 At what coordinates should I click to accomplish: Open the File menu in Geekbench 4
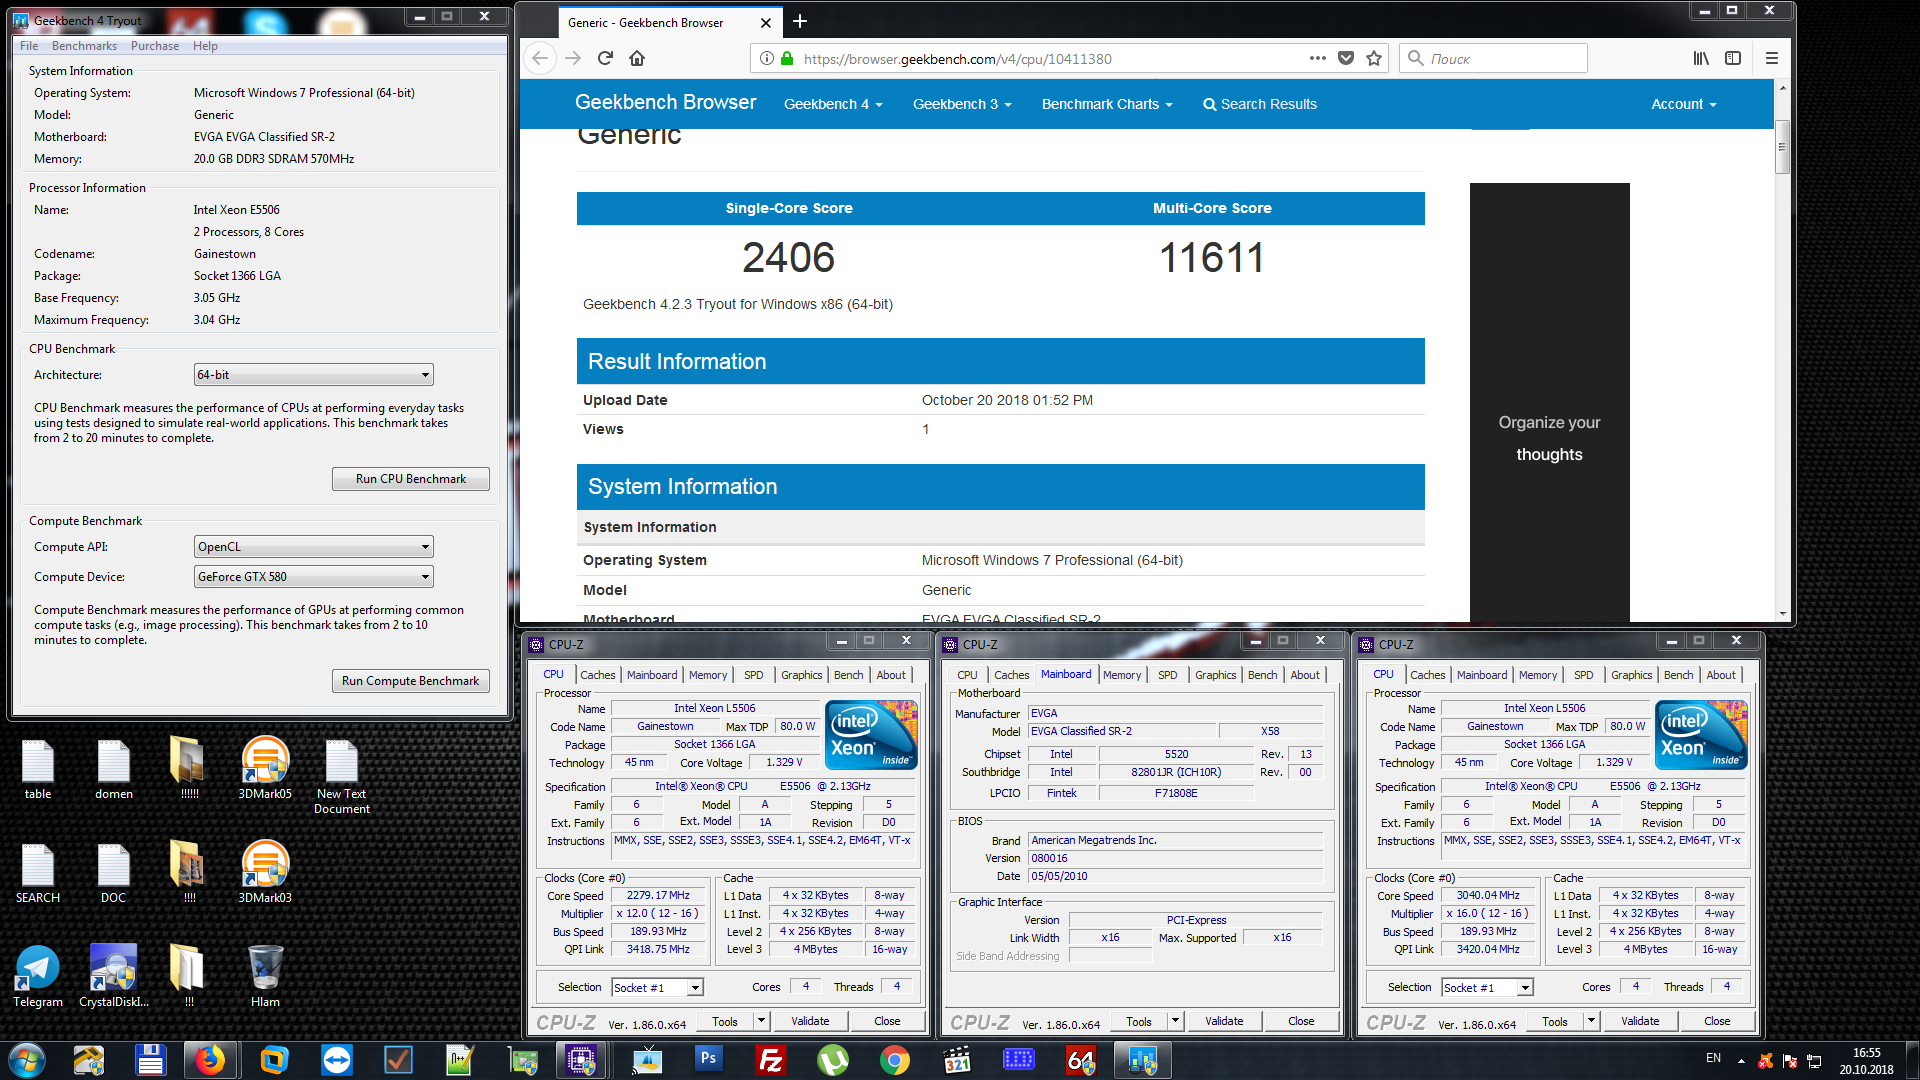[x=29, y=46]
